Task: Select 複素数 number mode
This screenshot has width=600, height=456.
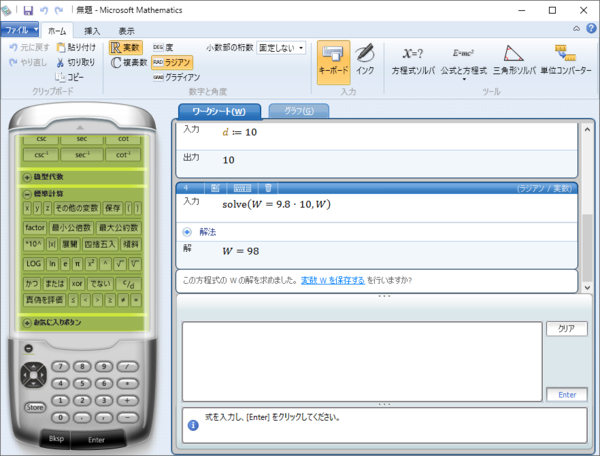Action: tap(129, 62)
